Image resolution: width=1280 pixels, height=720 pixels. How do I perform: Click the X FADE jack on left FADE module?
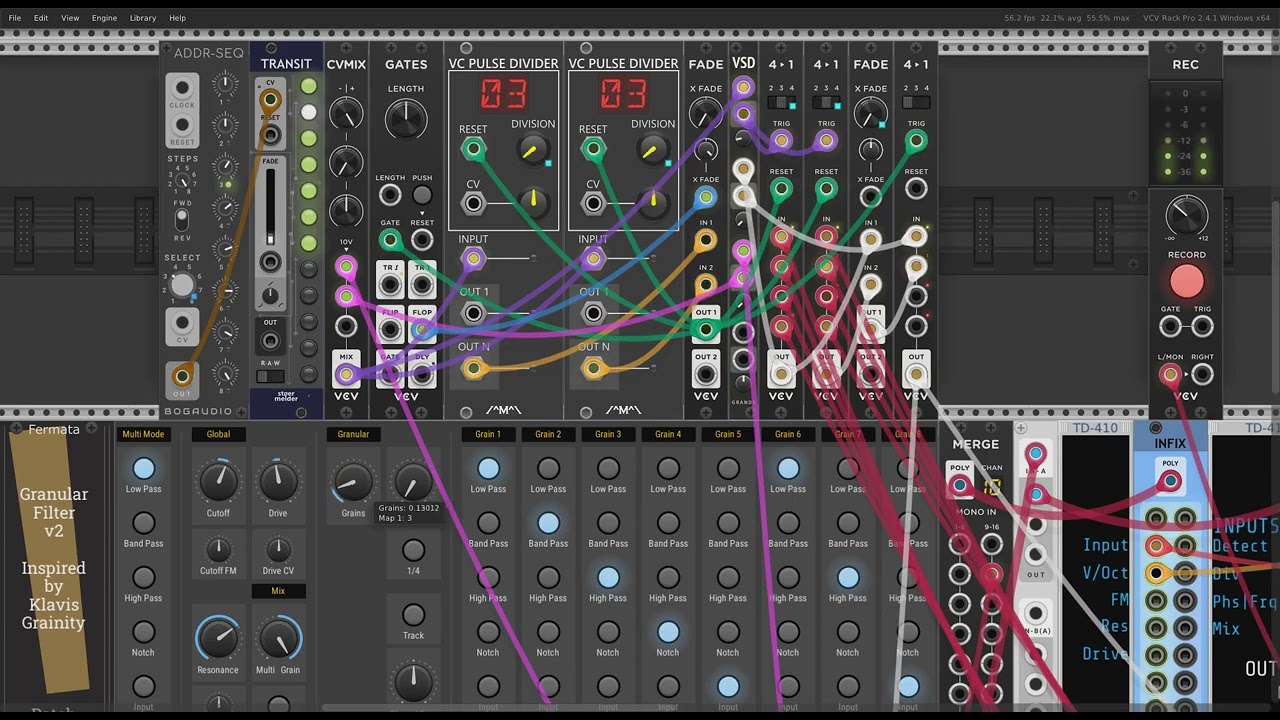(x=706, y=197)
